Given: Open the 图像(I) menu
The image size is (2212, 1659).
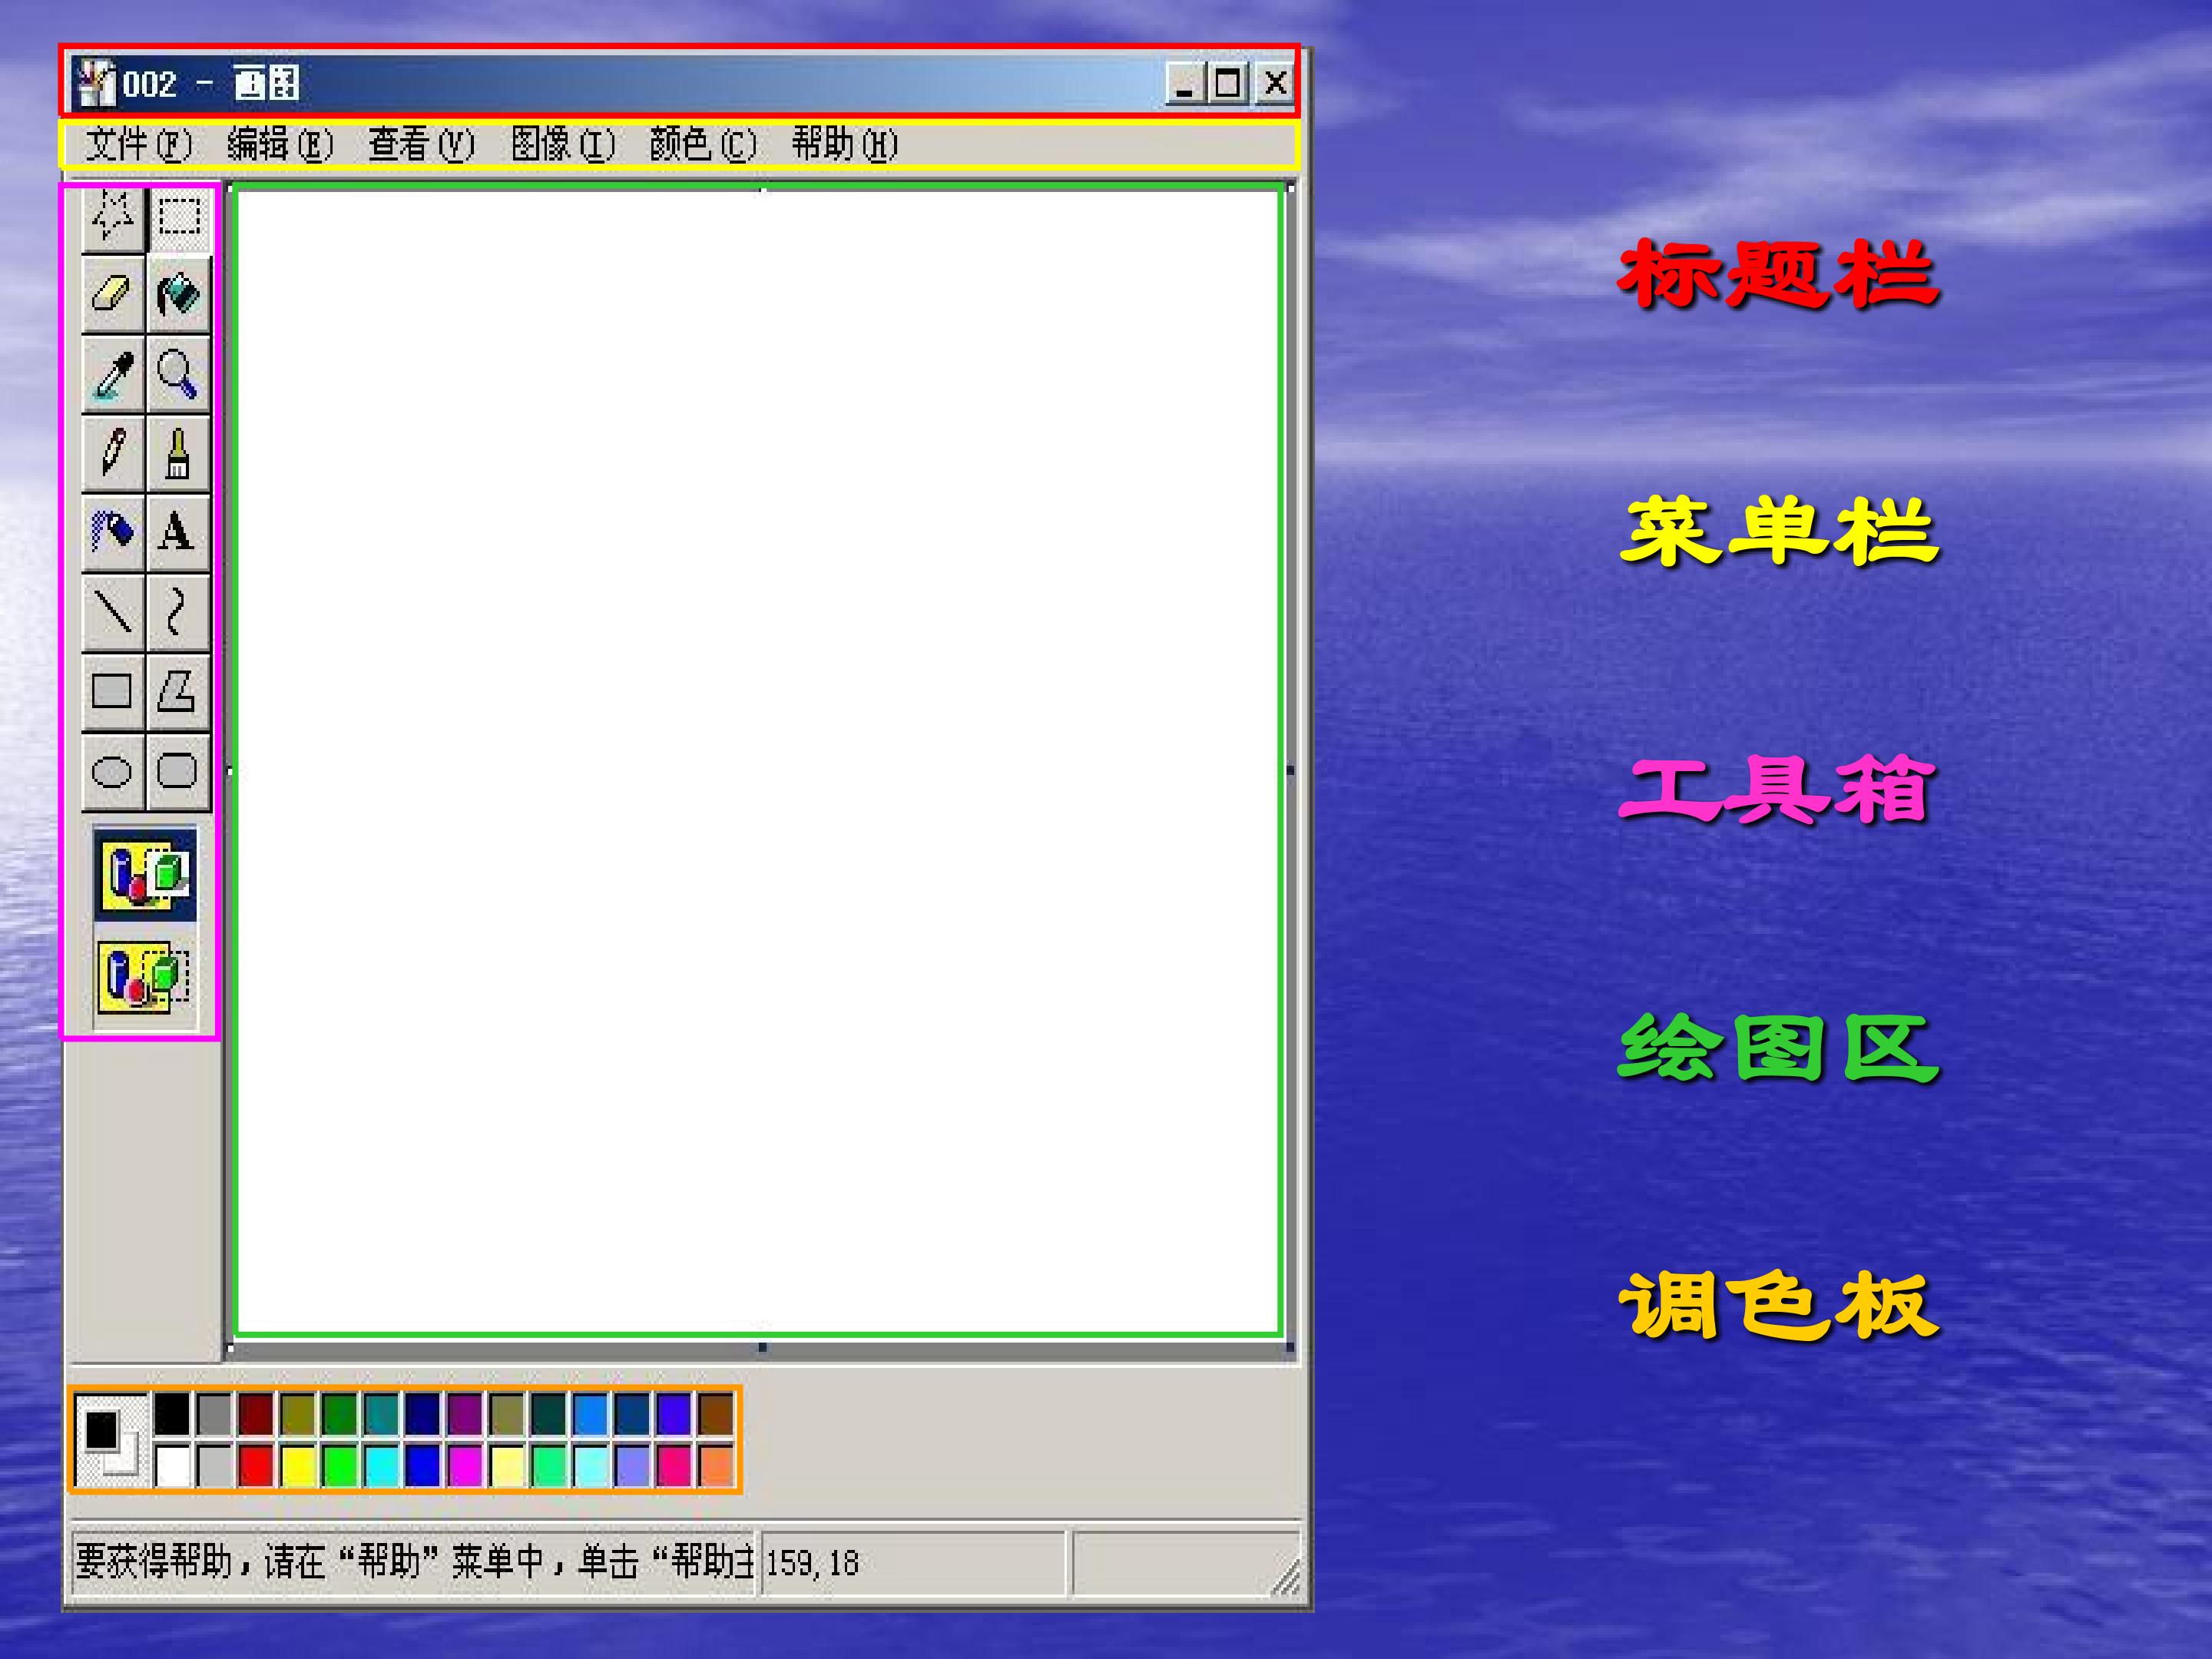Looking at the screenshot, I should 562,144.
